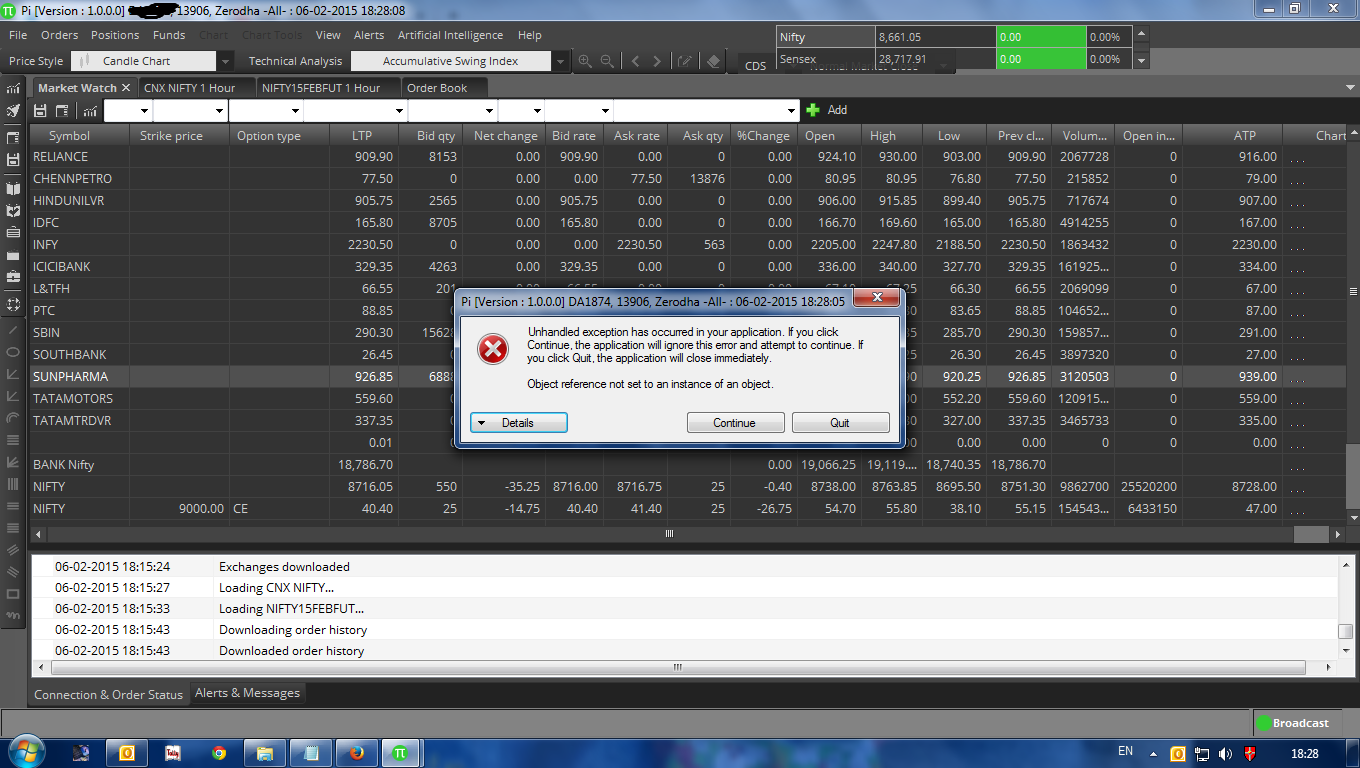Select the ellipse drawing tool in sidebar
The height and width of the screenshot is (768, 1360).
point(13,352)
